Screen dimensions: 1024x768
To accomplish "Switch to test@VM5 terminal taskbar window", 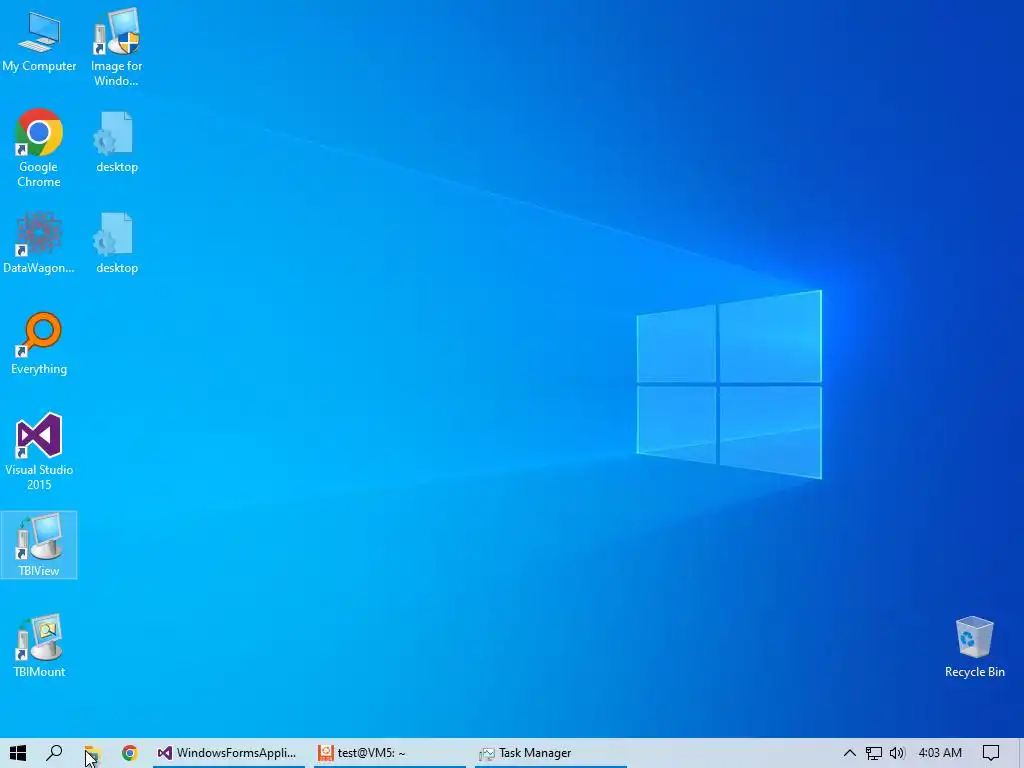I will click(390, 753).
